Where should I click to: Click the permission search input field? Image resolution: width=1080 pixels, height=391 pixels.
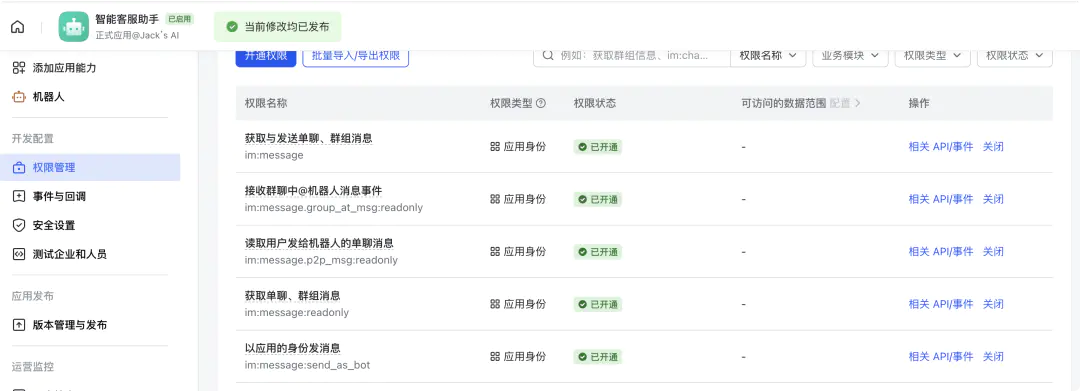632,55
